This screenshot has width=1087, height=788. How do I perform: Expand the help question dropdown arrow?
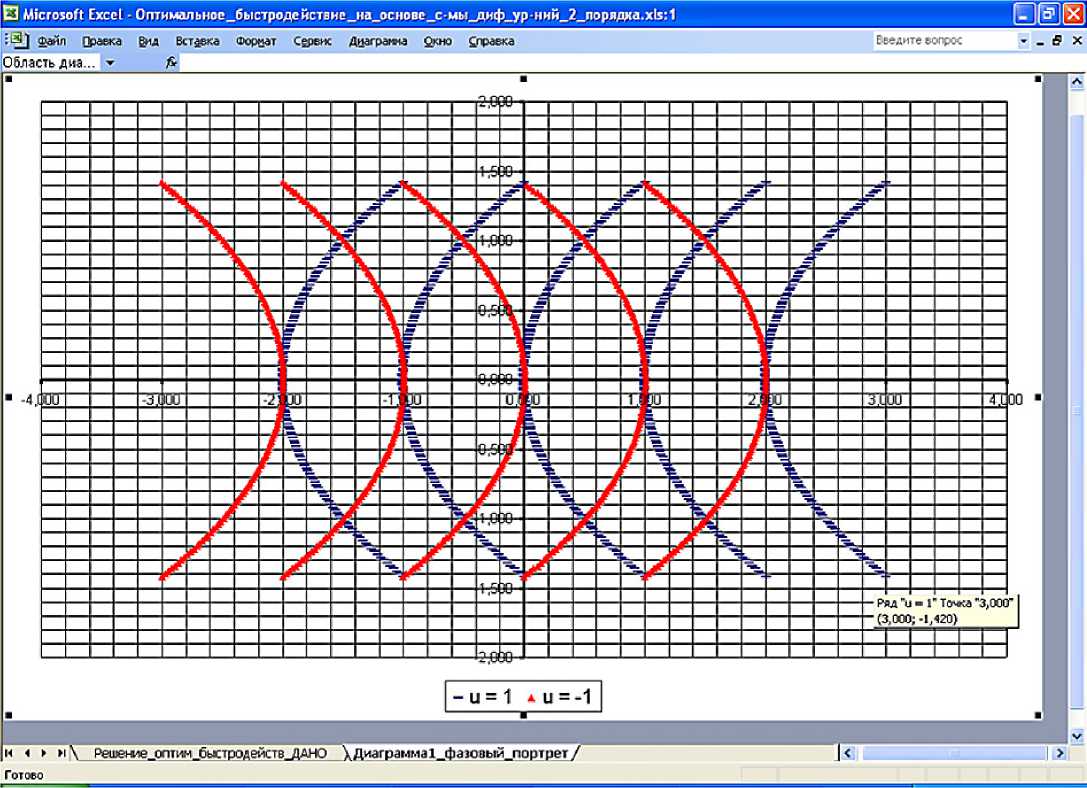click(1023, 41)
